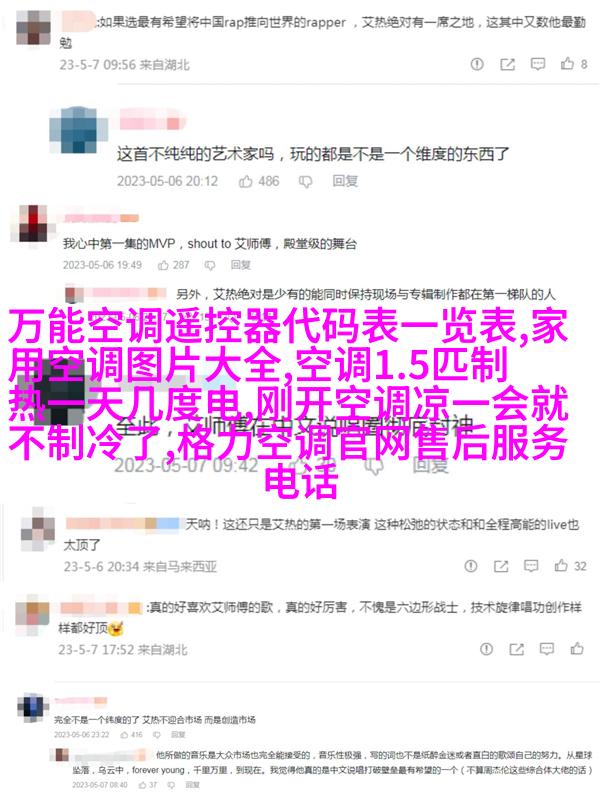Open the blue pixelated avatar's profile
The image size is (600, 797).
click(78, 130)
